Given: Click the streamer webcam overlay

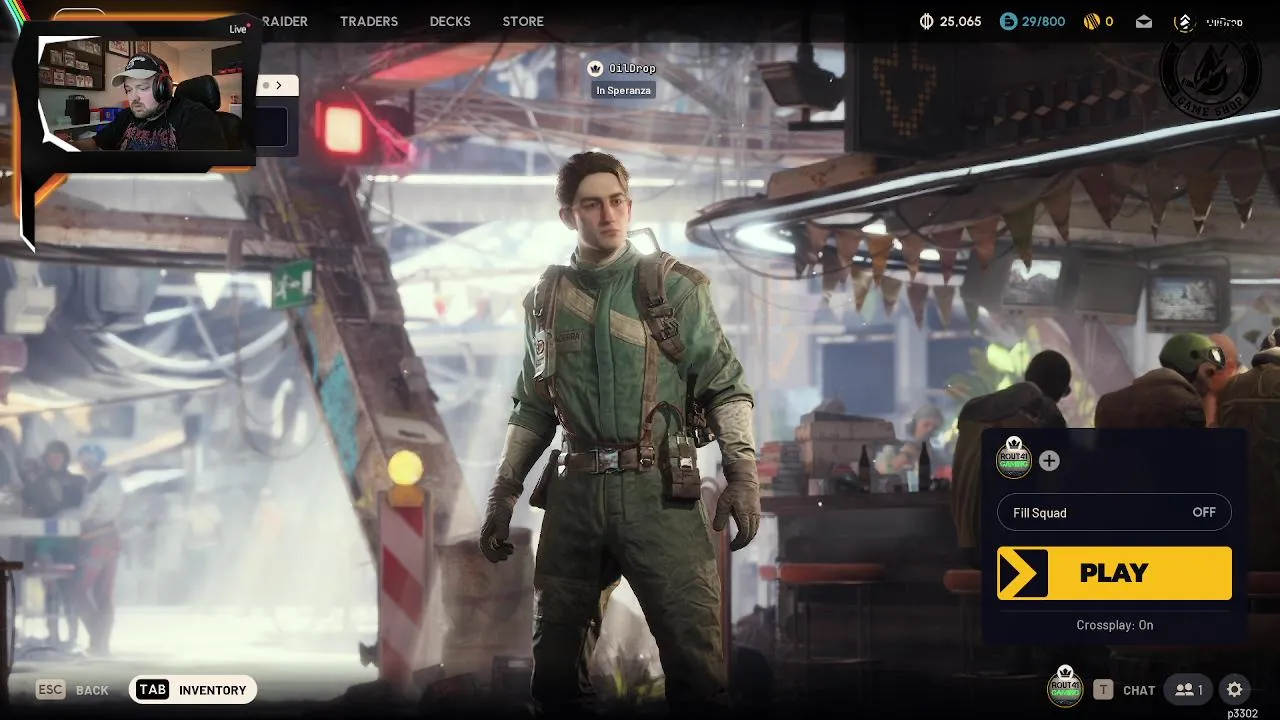Looking at the screenshot, I should (140, 95).
